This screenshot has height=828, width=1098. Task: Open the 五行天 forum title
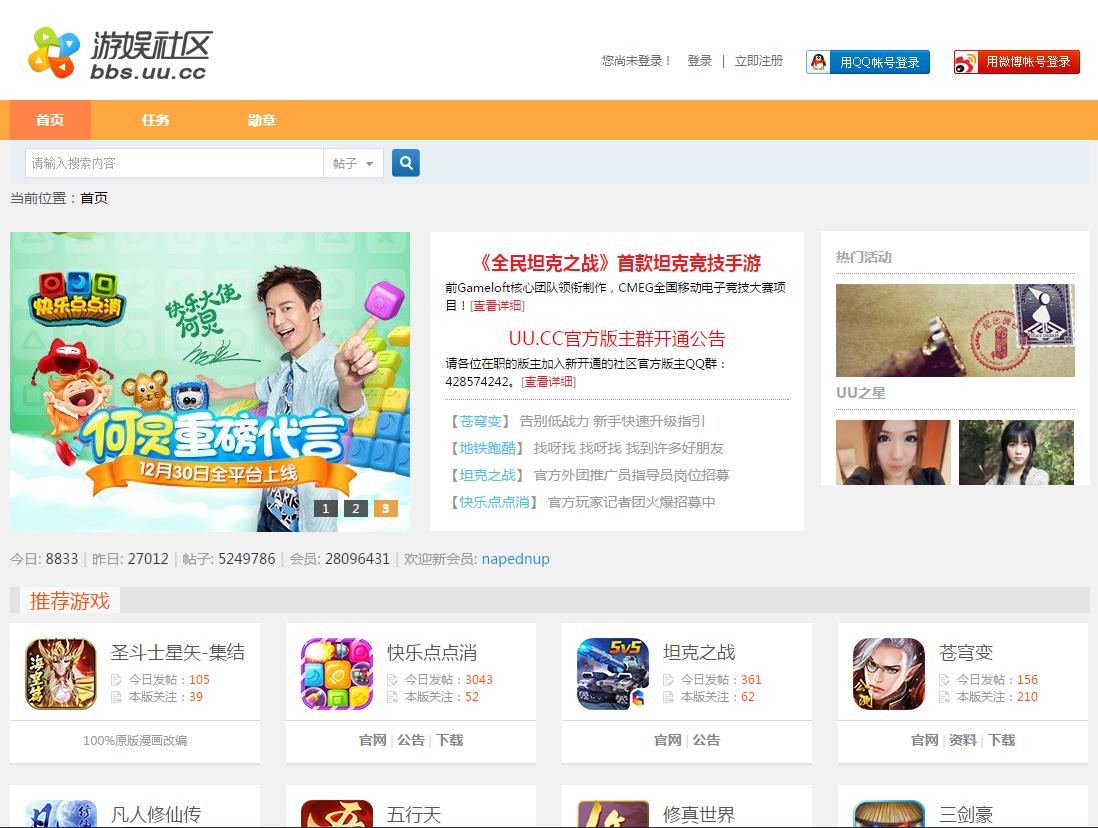[x=414, y=815]
